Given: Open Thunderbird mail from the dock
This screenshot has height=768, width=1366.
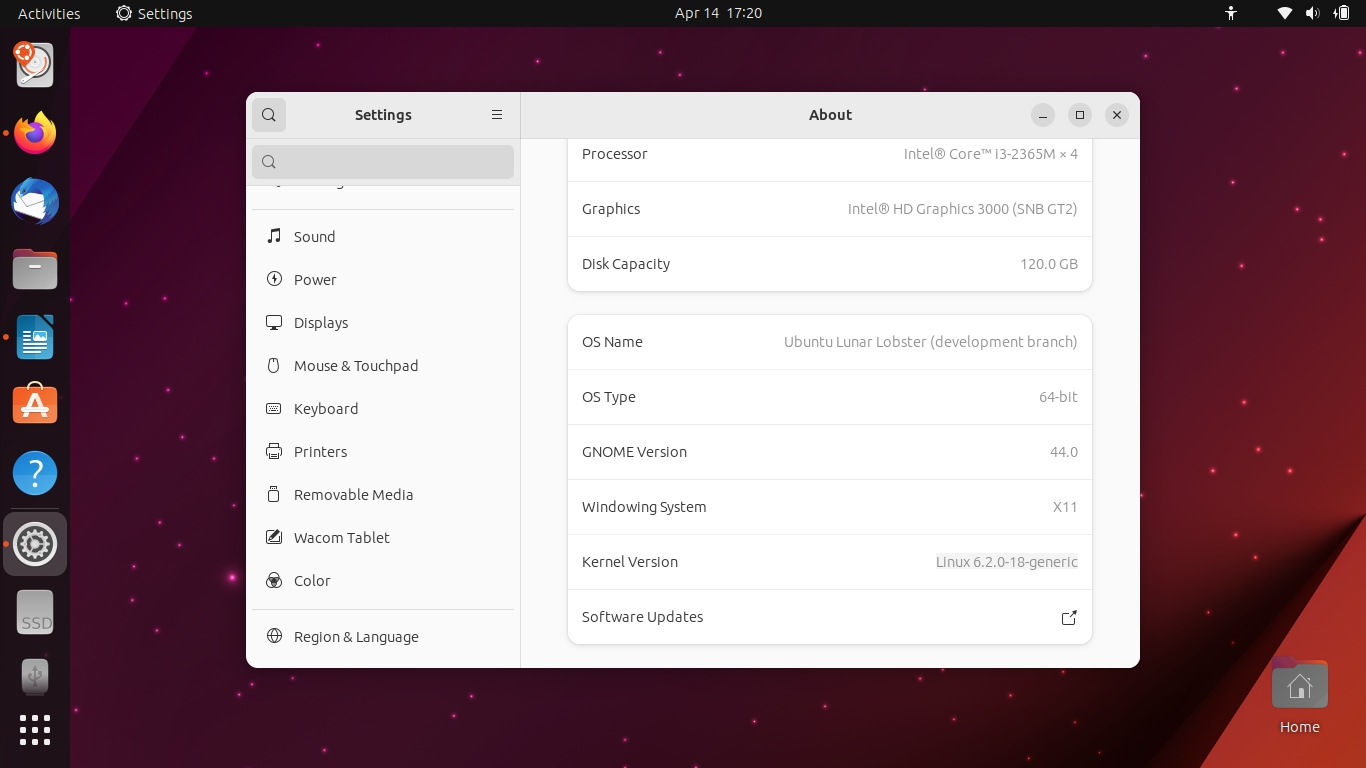Looking at the screenshot, I should (x=35, y=201).
